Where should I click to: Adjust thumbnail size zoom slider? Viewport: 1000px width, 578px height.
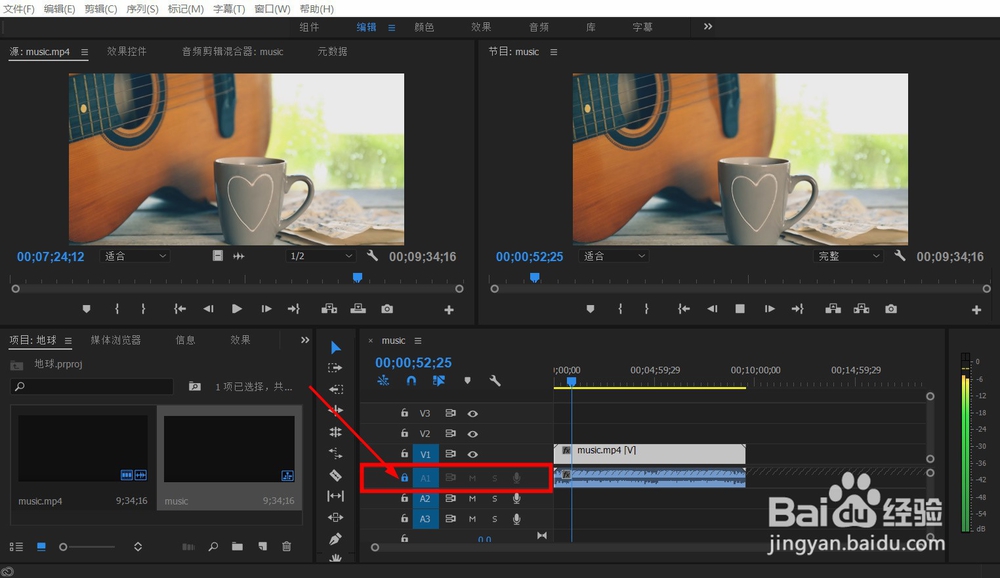tap(63, 547)
